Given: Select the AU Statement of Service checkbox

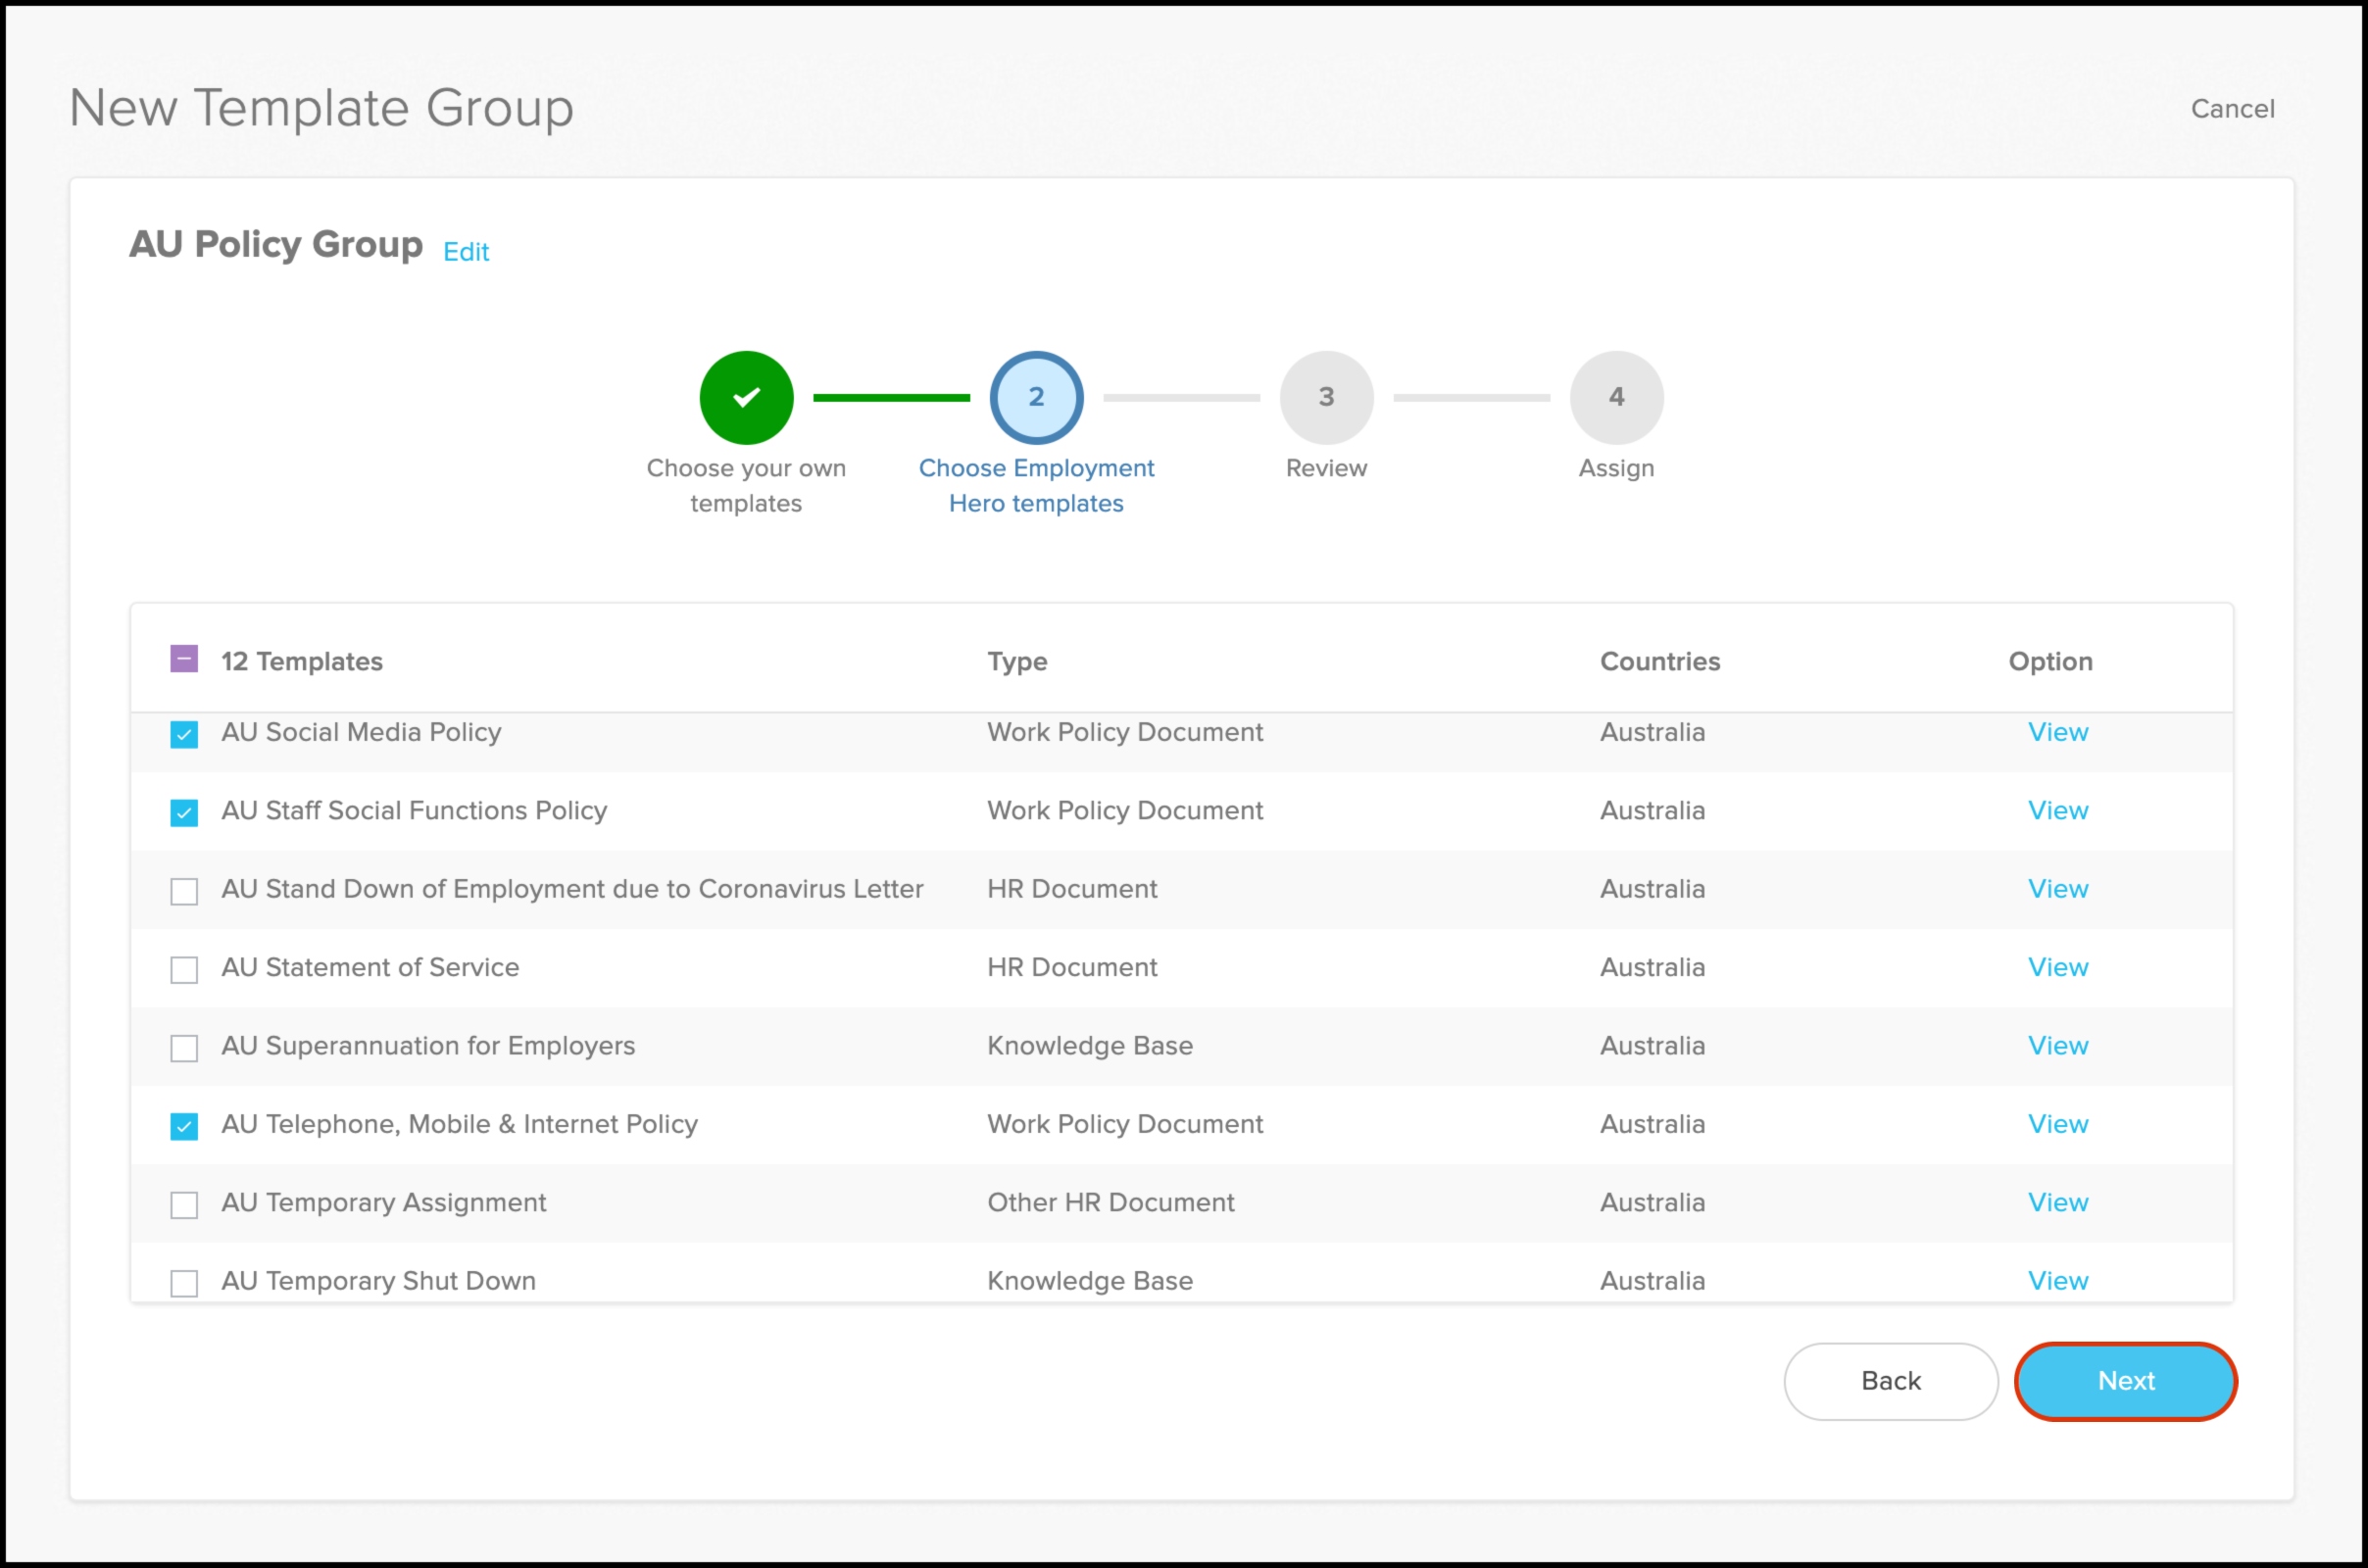Looking at the screenshot, I should pyautogui.click(x=184, y=969).
